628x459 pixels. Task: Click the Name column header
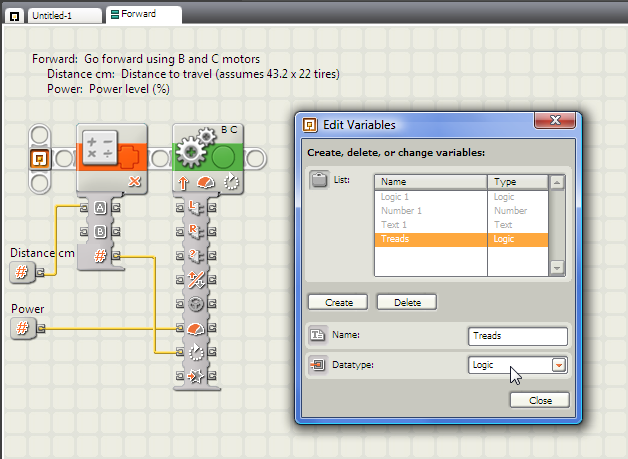431,182
